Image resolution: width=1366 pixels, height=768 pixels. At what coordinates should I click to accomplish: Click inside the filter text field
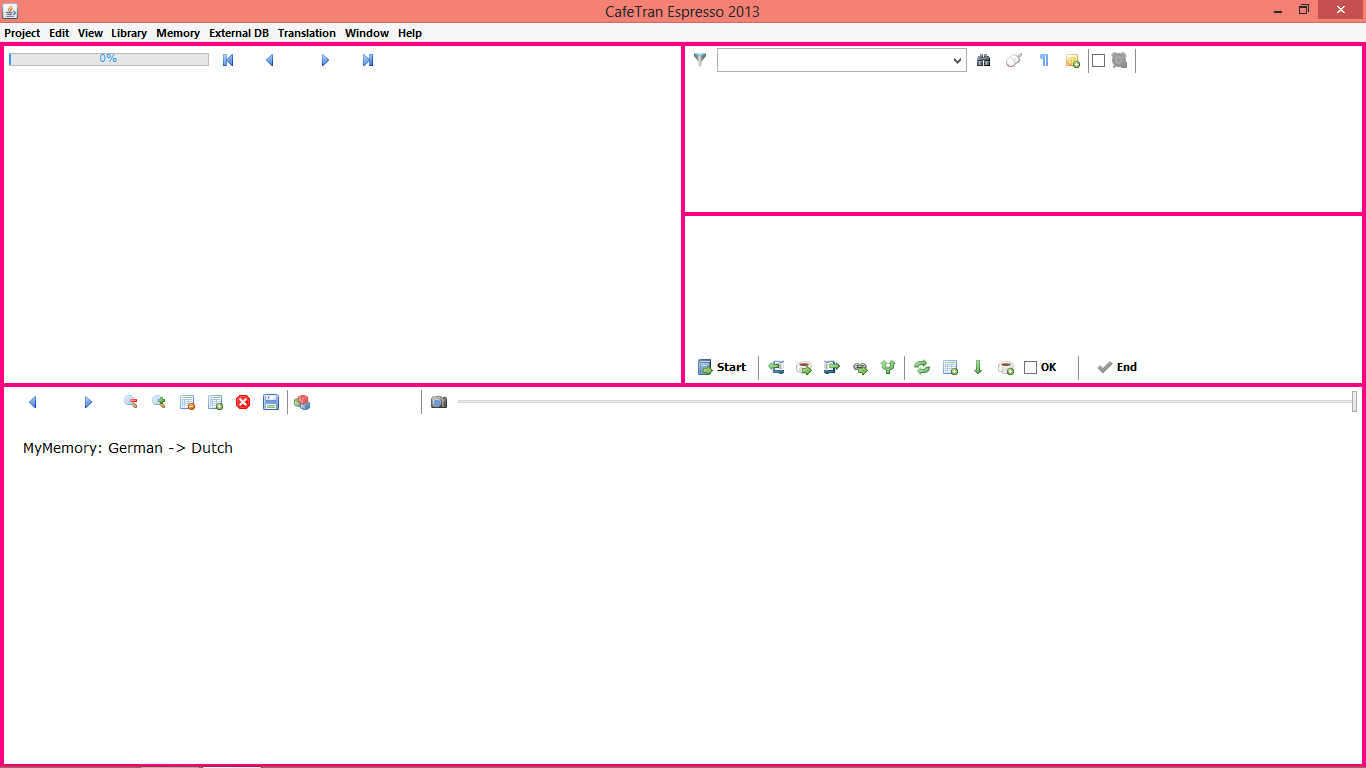point(832,61)
